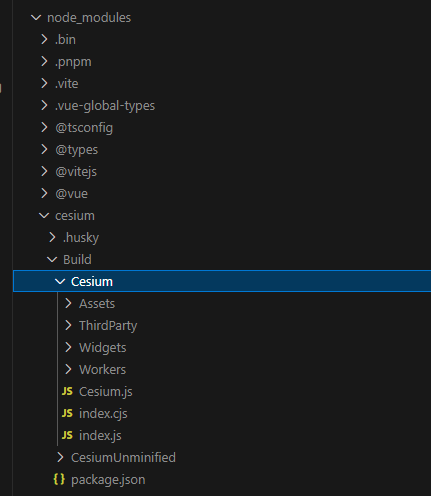The height and width of the screenshot is (496, 431).
Task: Click the braces icon beside package.json
Action: click(59, 479)
